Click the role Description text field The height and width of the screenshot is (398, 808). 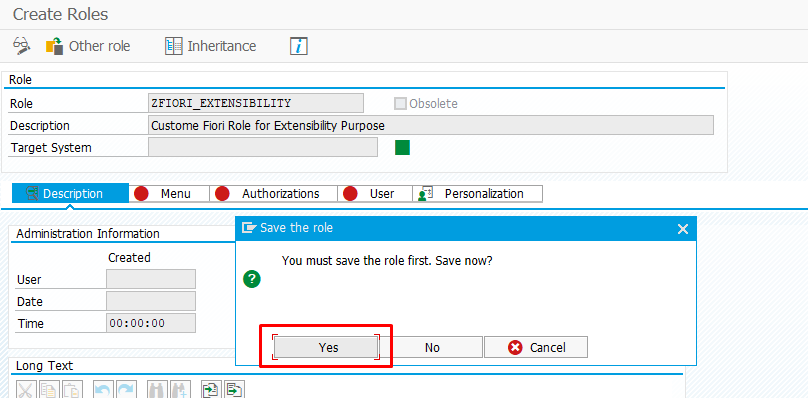[x=431, y=125]
